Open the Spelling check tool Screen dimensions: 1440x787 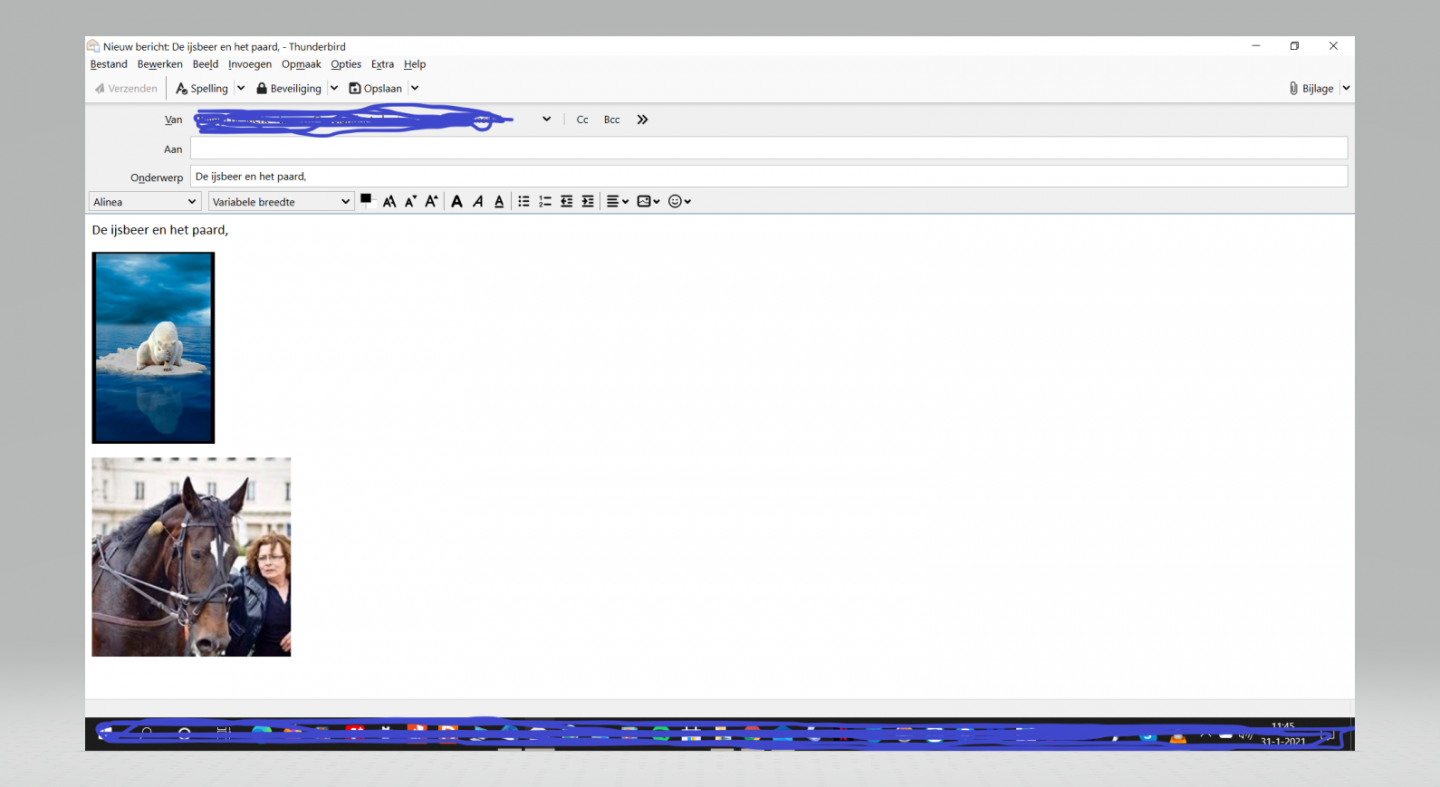coord(202,88)
